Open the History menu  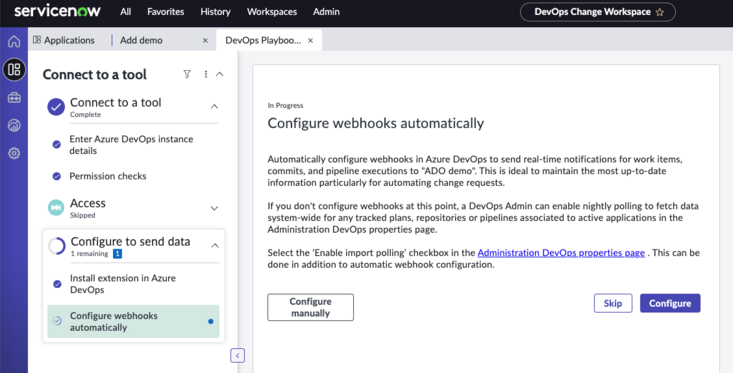click(216, 12)
